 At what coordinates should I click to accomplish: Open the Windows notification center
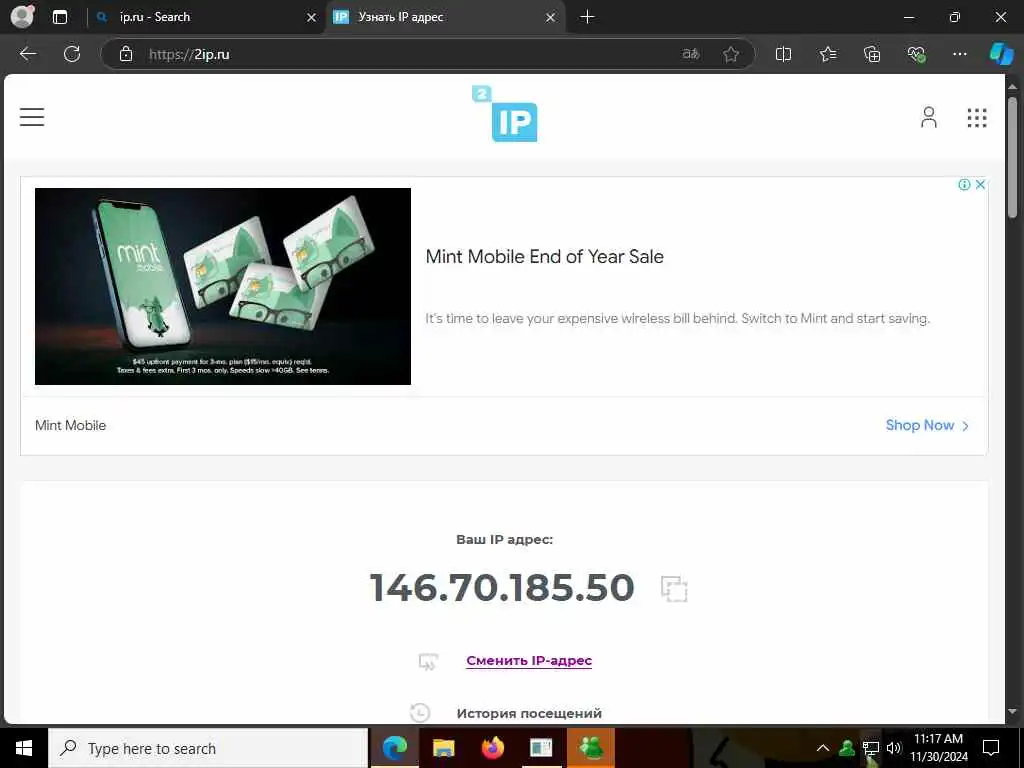click(991, 748)
